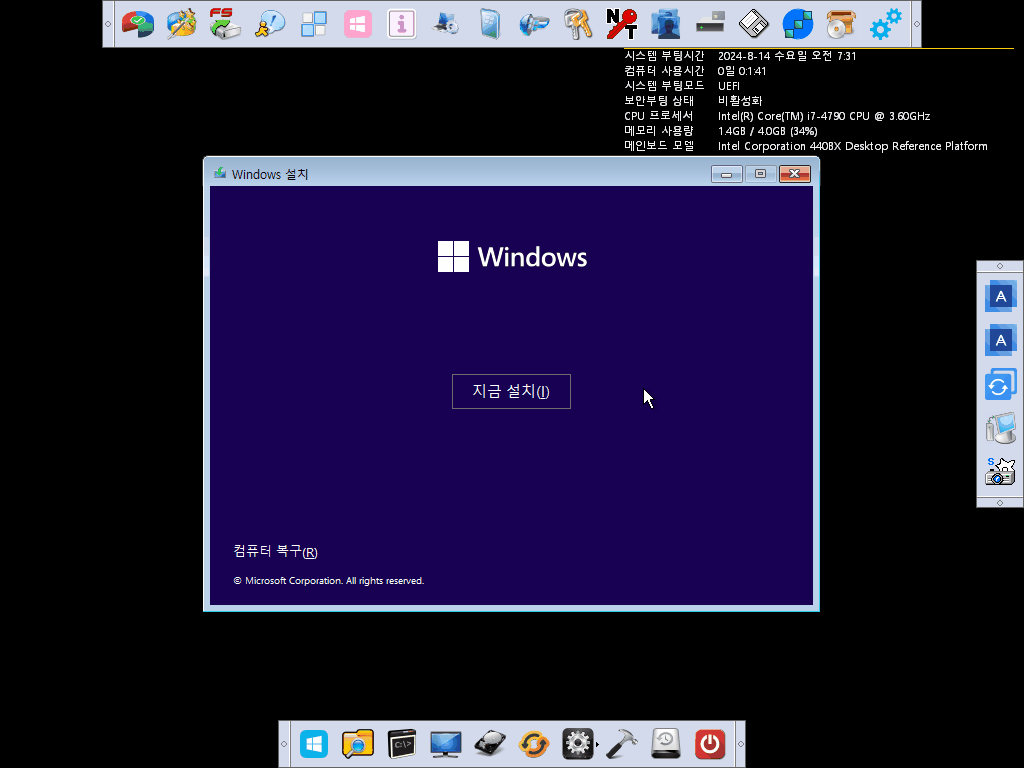
Task: Launch the command prompt icon
Action: [x=402, y=744]
